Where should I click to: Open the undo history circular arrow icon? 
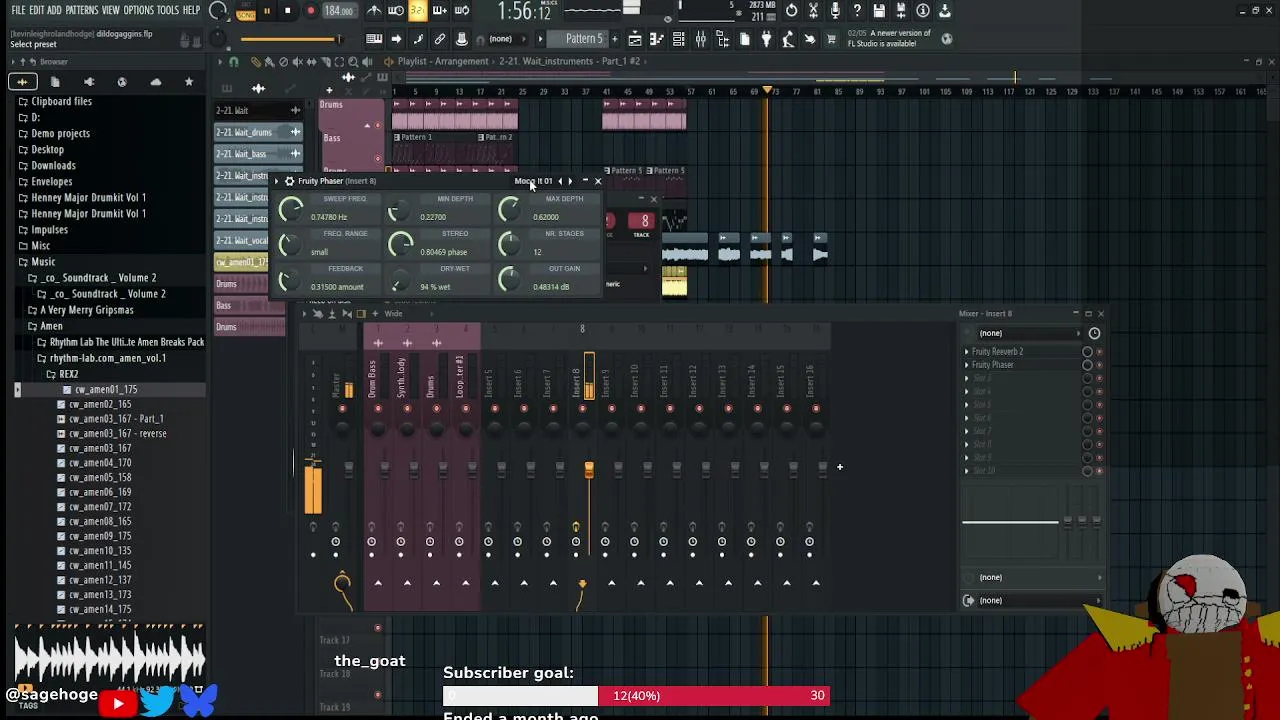[791, 11]
